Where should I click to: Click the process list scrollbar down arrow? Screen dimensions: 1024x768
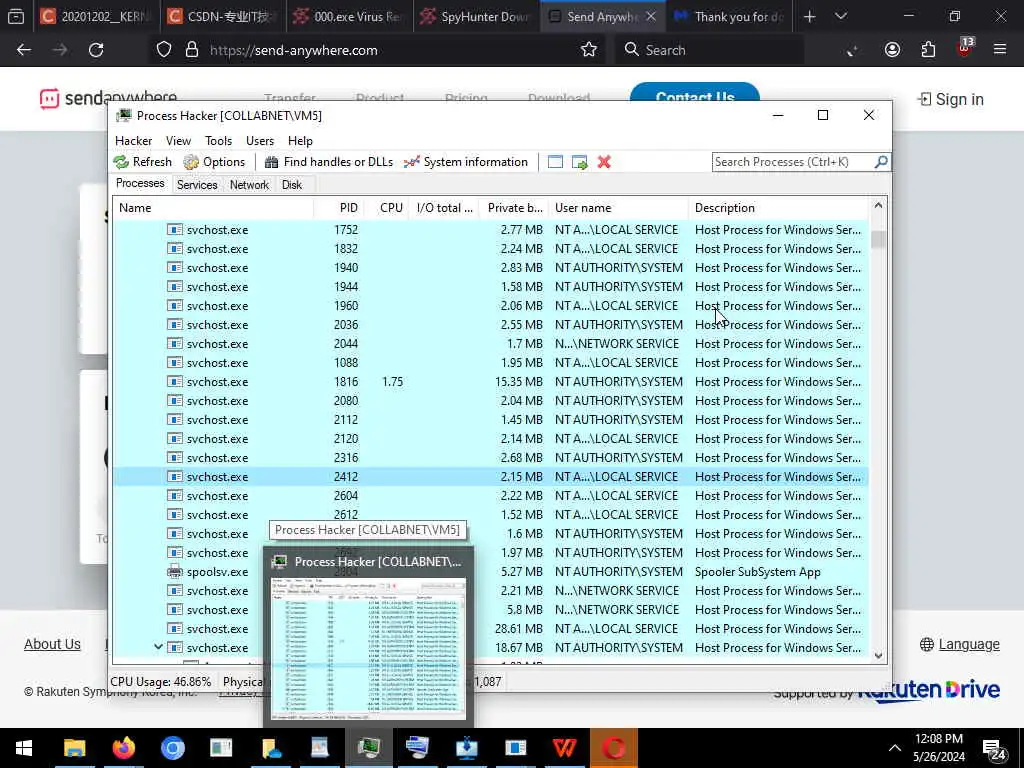(x=878, y=656)
